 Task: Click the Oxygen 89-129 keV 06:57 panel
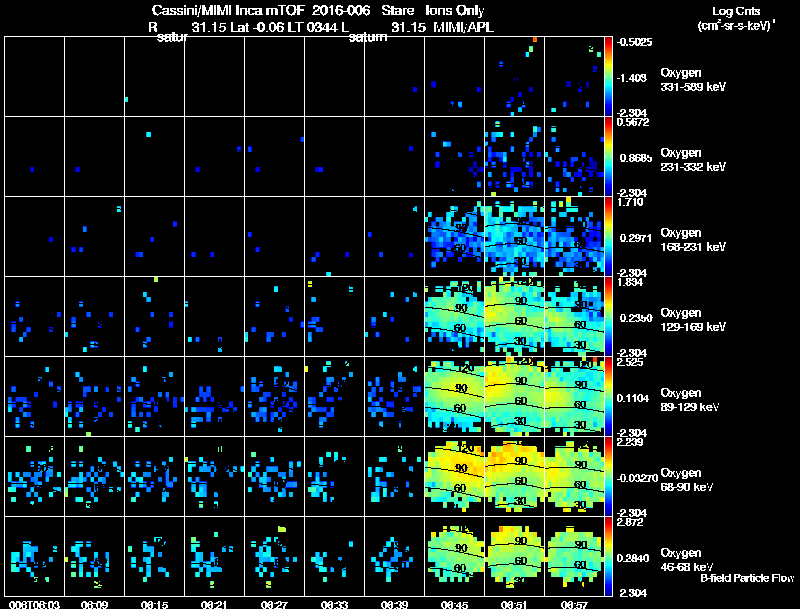pyautogui.click(x=574, y=396)
